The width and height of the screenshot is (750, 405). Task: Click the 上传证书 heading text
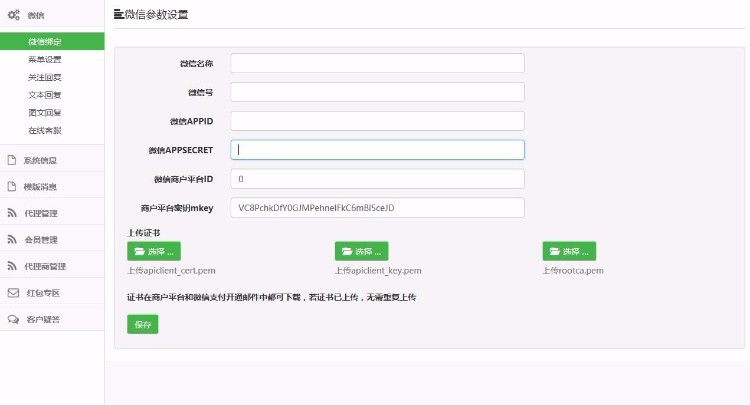click(143, 233)
